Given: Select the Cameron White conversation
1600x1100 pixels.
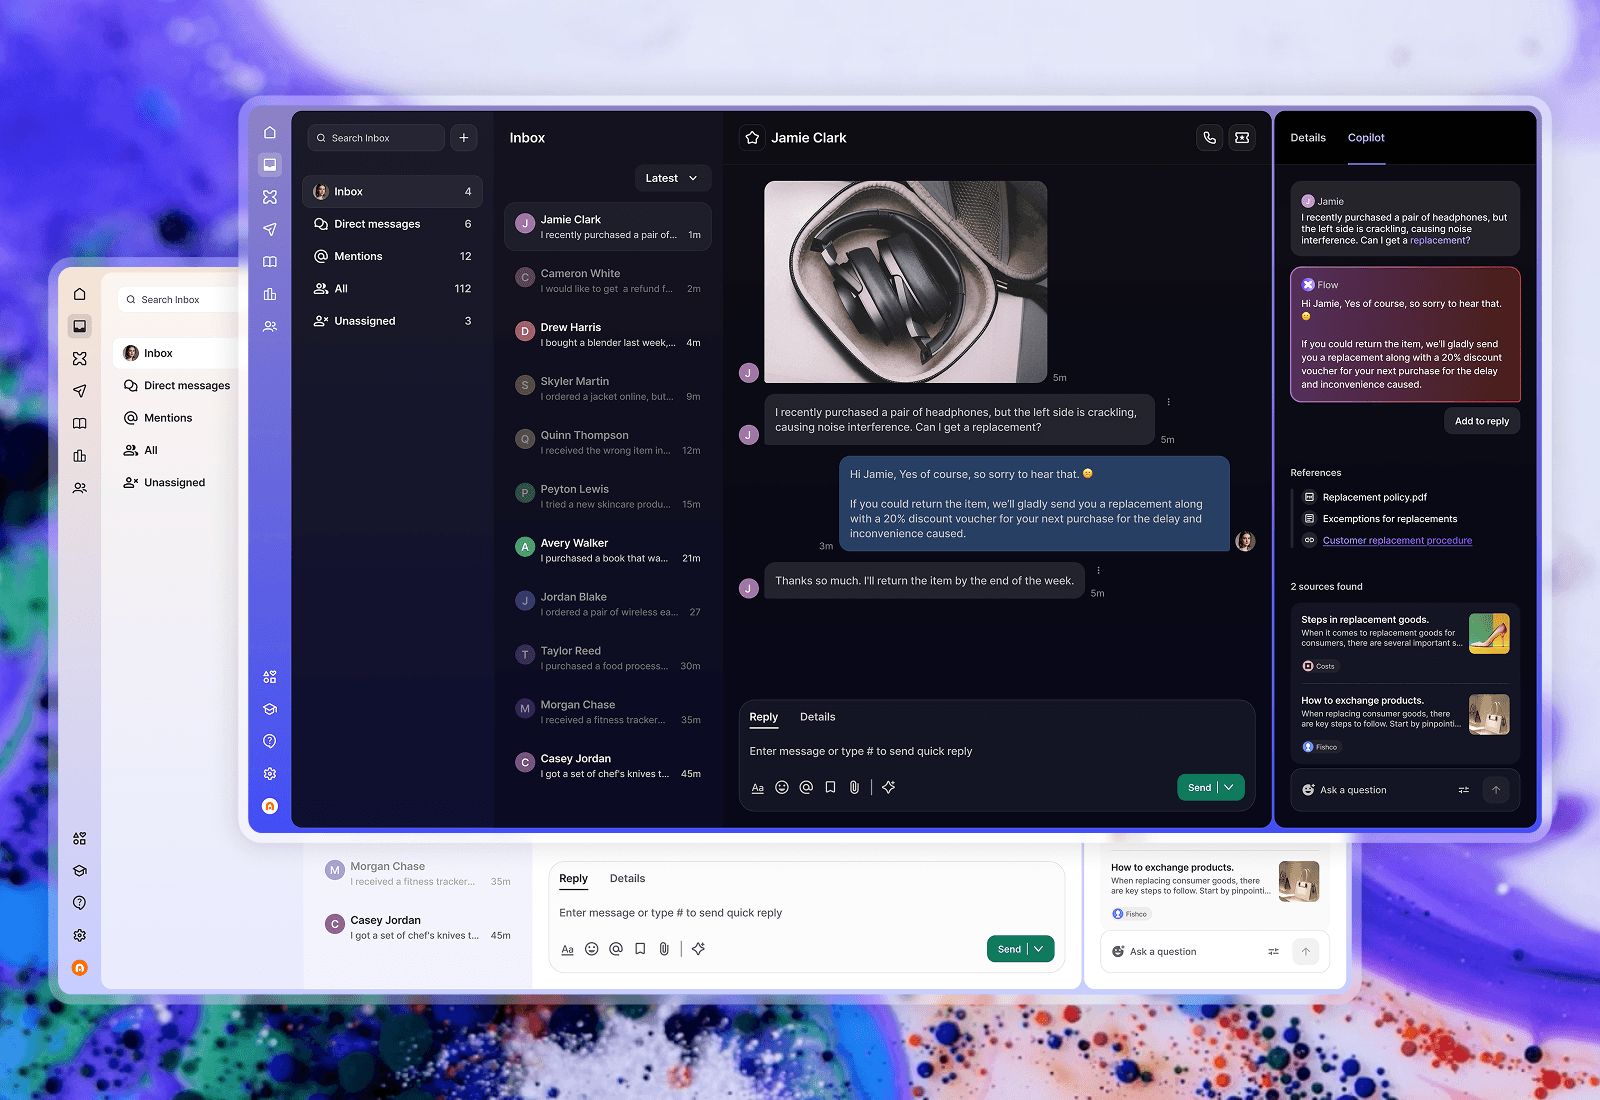Looking at the screenshot, I should 608,281.
